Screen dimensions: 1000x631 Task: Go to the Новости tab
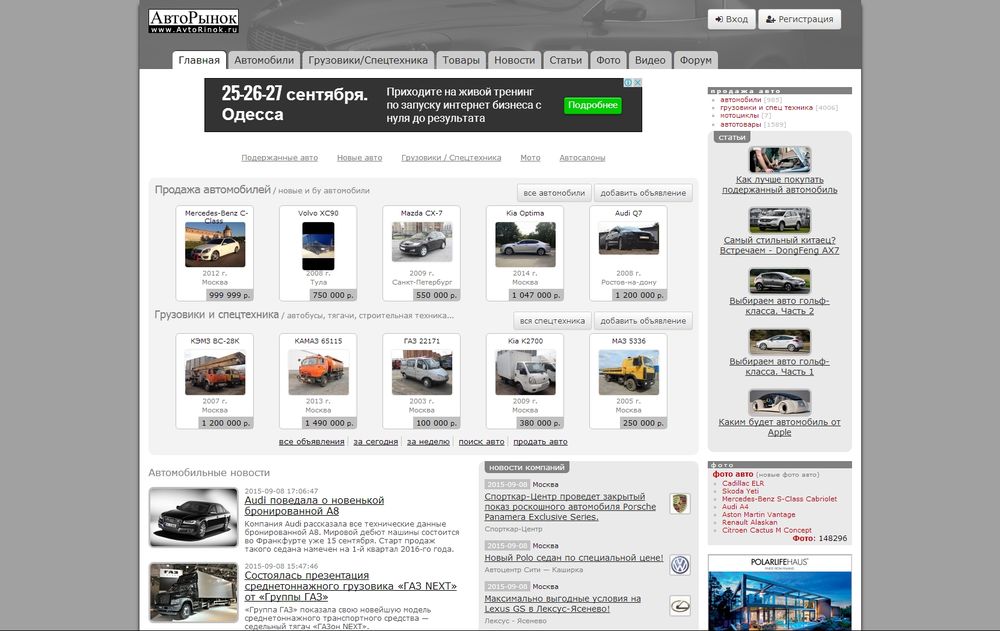[515, 60]
